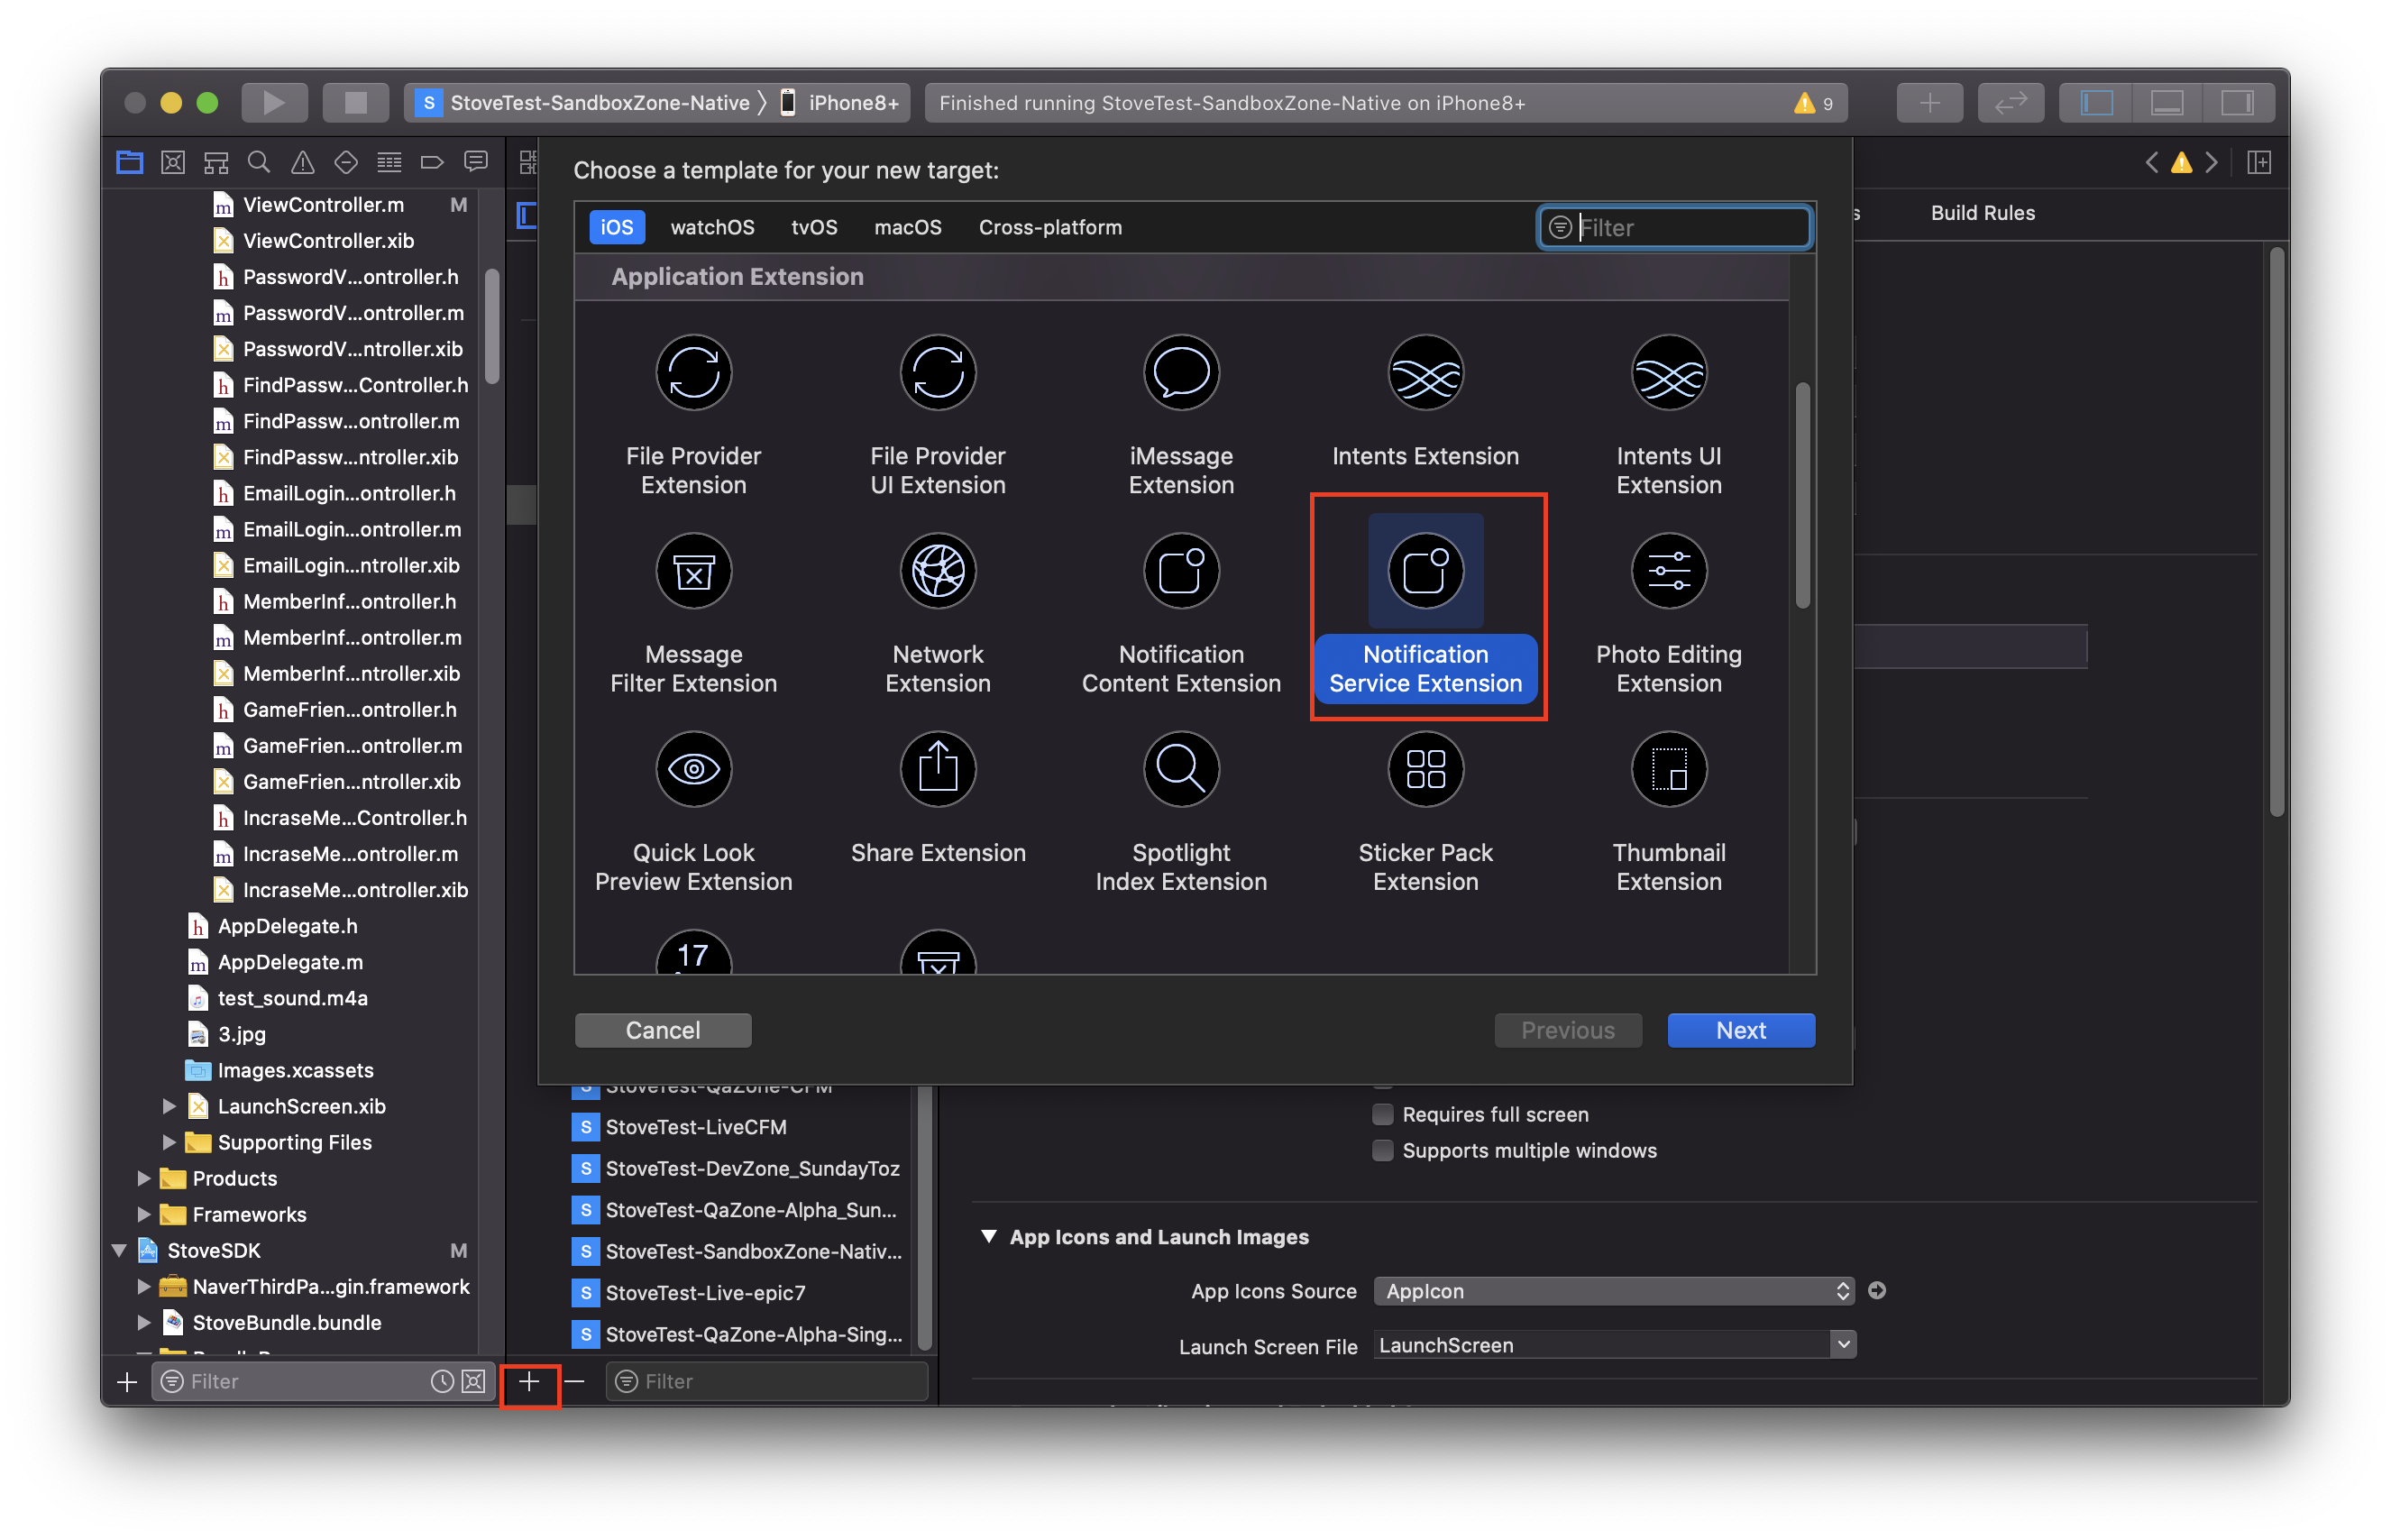The image size is (2391, 1540).
Task: Click the Run play button in the toolbar
Action: coord(274,102)
